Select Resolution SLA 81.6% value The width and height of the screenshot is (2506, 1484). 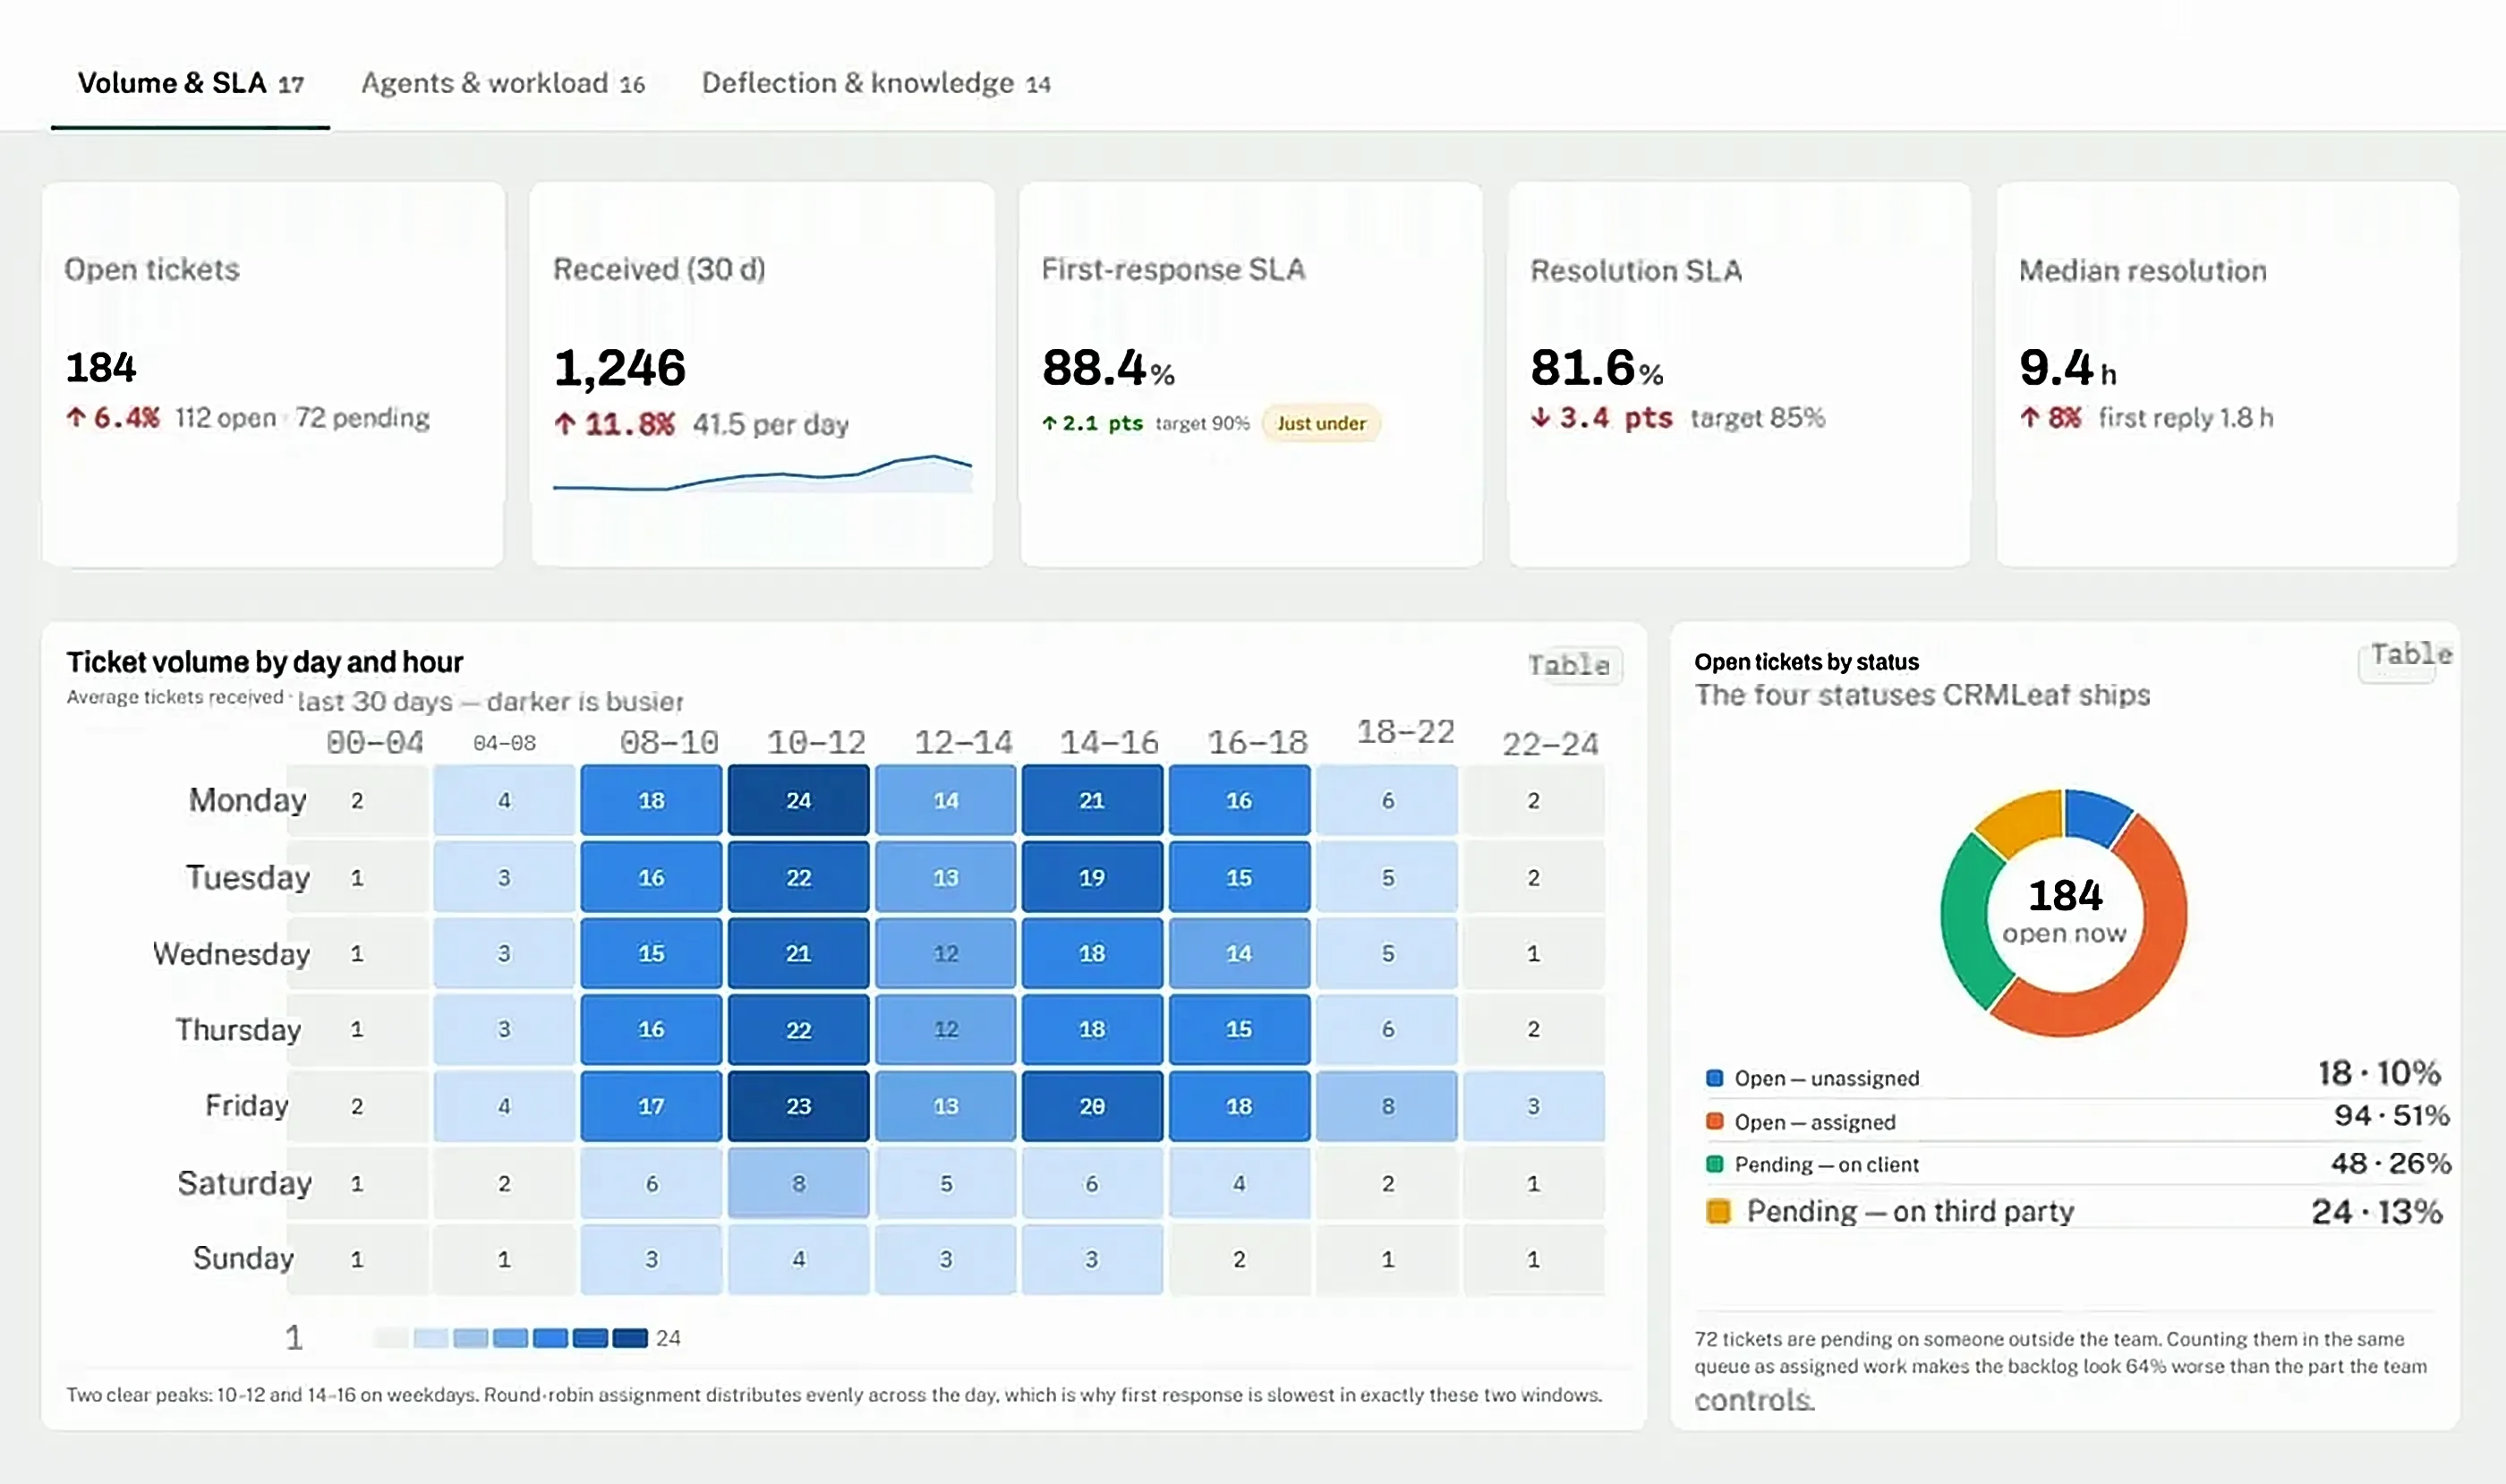pos(1596,368)
